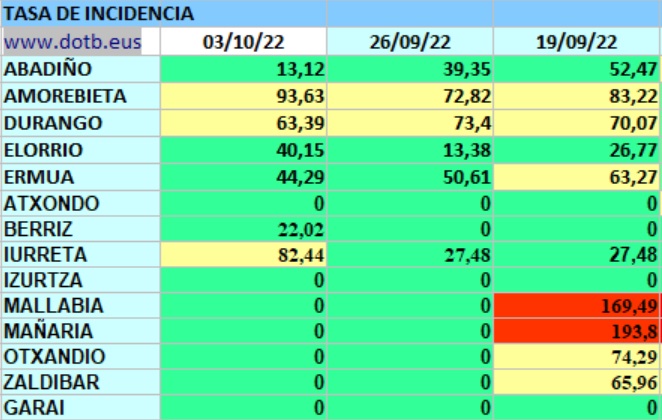The width and height of the screenshot is (662, 420).
Task: Click the 03/10/22 column header
Action: [243, 42]
